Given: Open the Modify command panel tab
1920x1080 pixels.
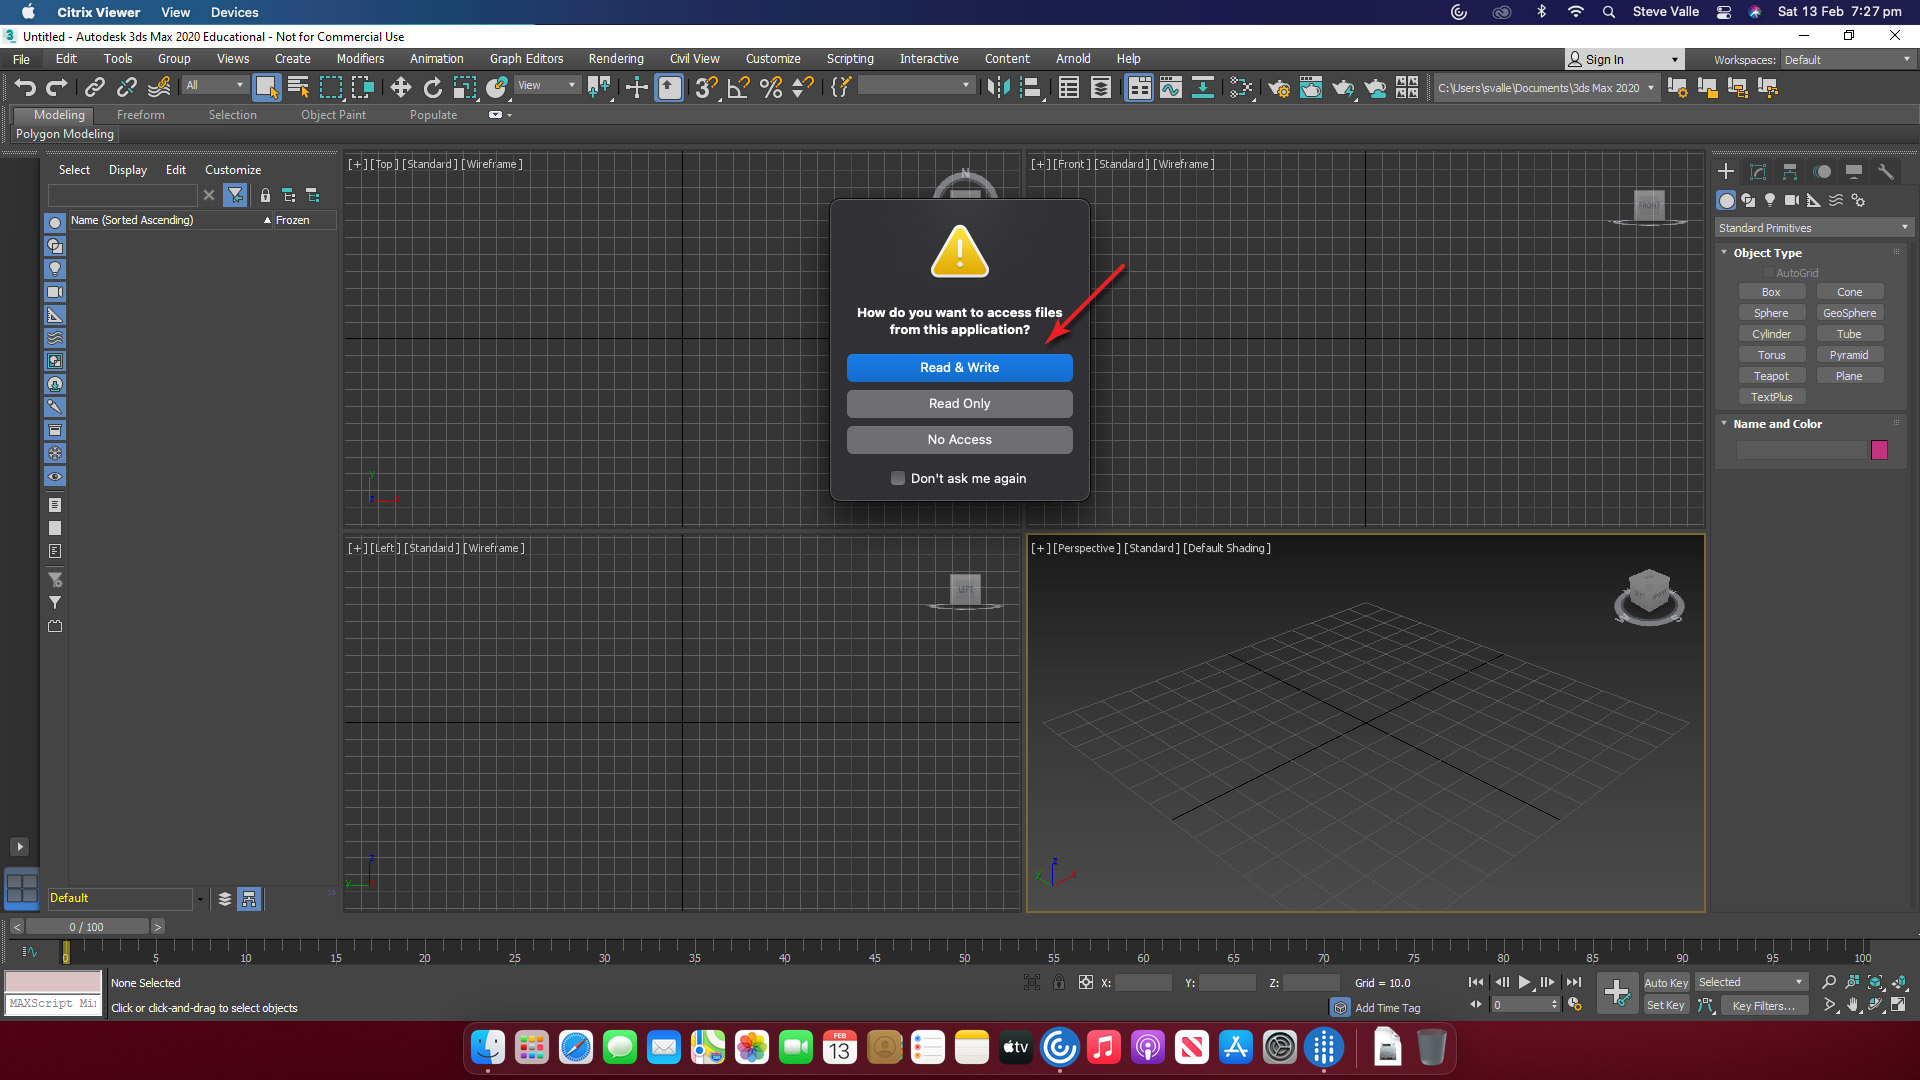Looking at the screenshot, I should pos(1757,172).
